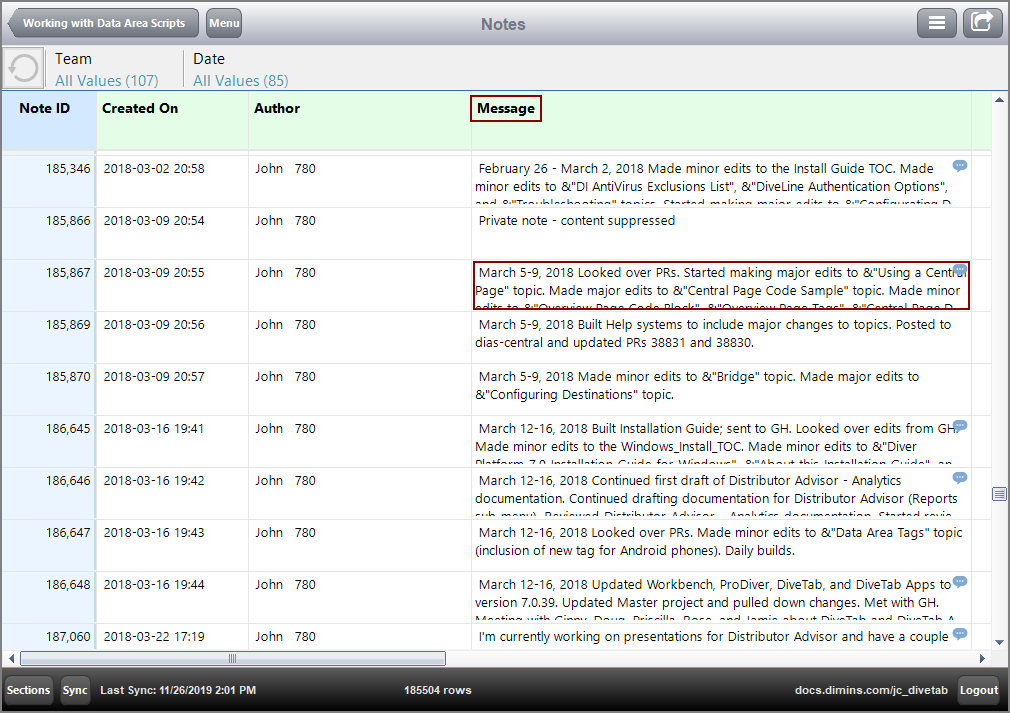Image resolution: width=1010 pixels, height=713 pixels.
Task: Select the small list icon on the right edge
Action: (998, 493)
